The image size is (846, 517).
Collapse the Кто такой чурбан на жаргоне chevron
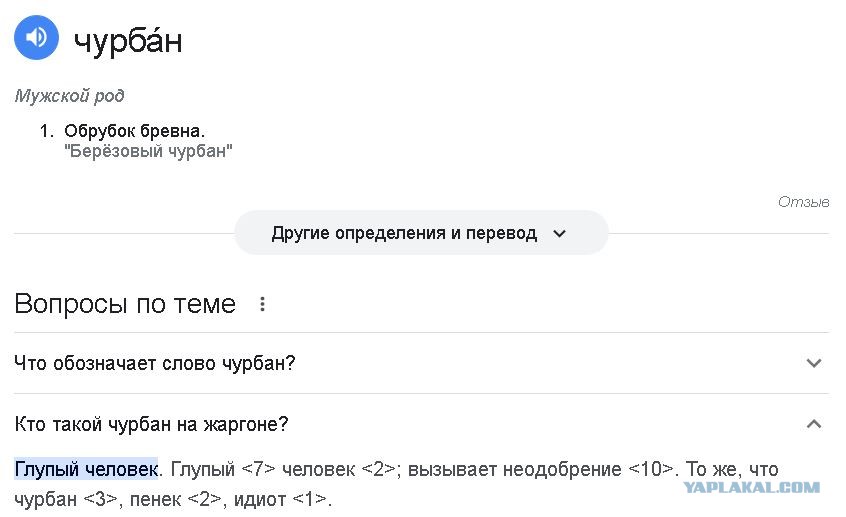pos(814,424)
